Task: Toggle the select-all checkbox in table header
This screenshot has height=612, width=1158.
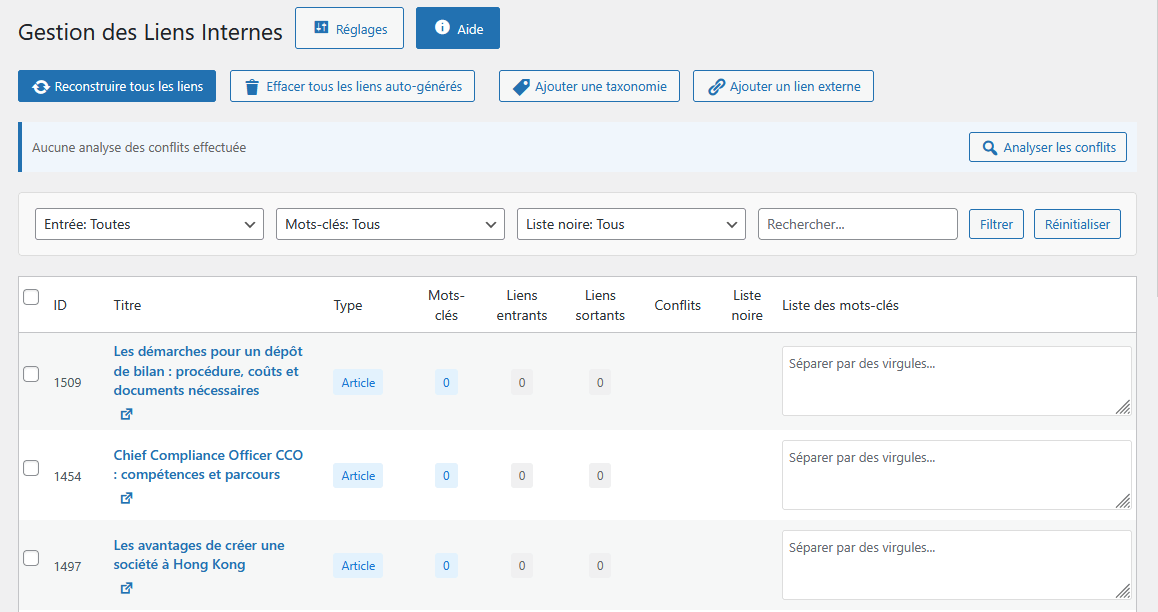Action: coord(31,297)
